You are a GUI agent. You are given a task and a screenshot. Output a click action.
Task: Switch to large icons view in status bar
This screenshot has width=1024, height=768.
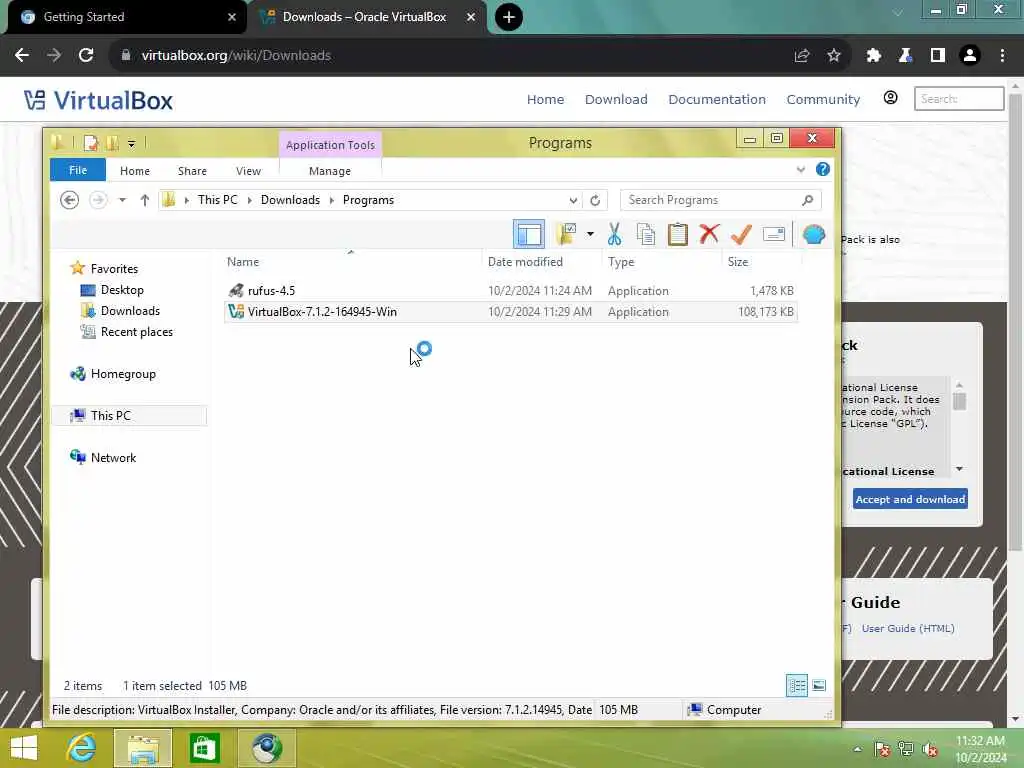818,685
